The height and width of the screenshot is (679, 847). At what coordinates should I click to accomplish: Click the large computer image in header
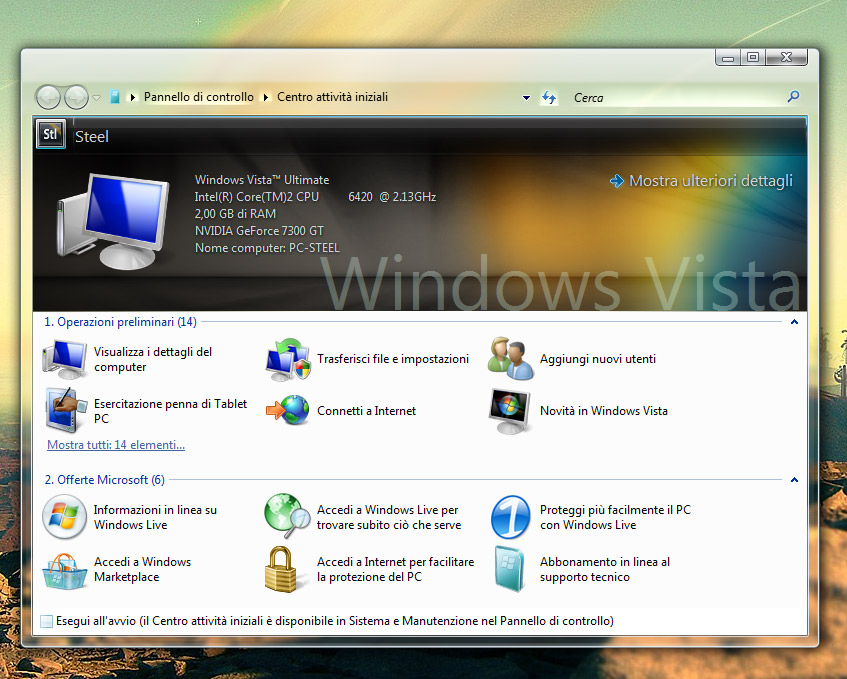[x=112, y=221]
